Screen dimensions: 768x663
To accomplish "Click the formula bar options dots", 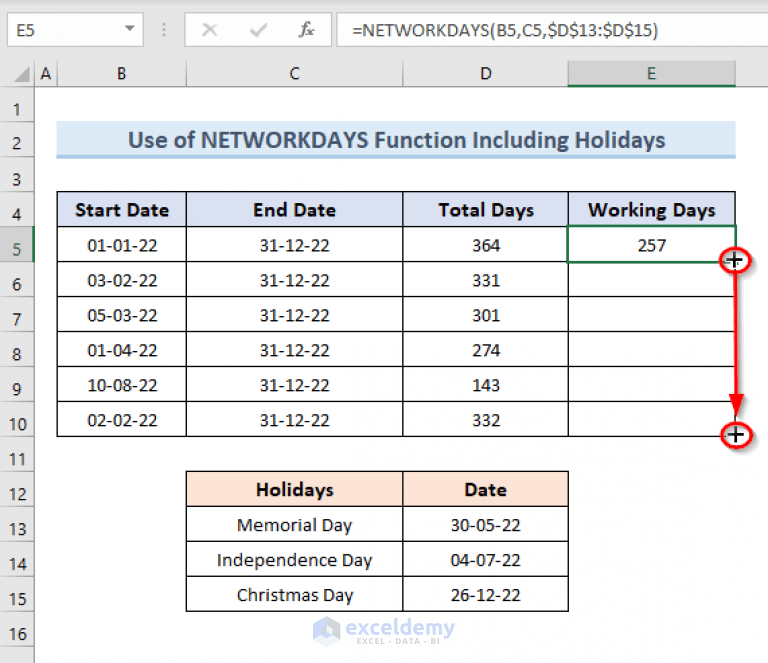I will pos(164,30).
